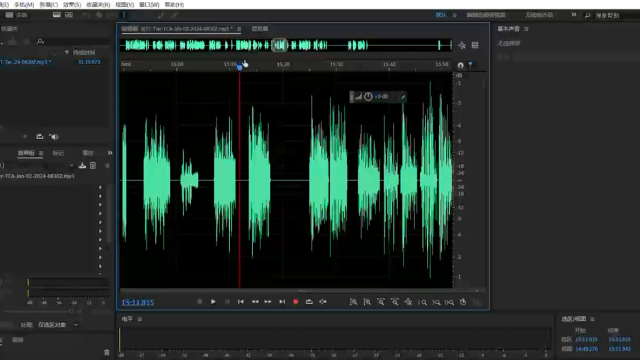
Task: Adjust the HUD volume knob
Action: click(368, 97)
